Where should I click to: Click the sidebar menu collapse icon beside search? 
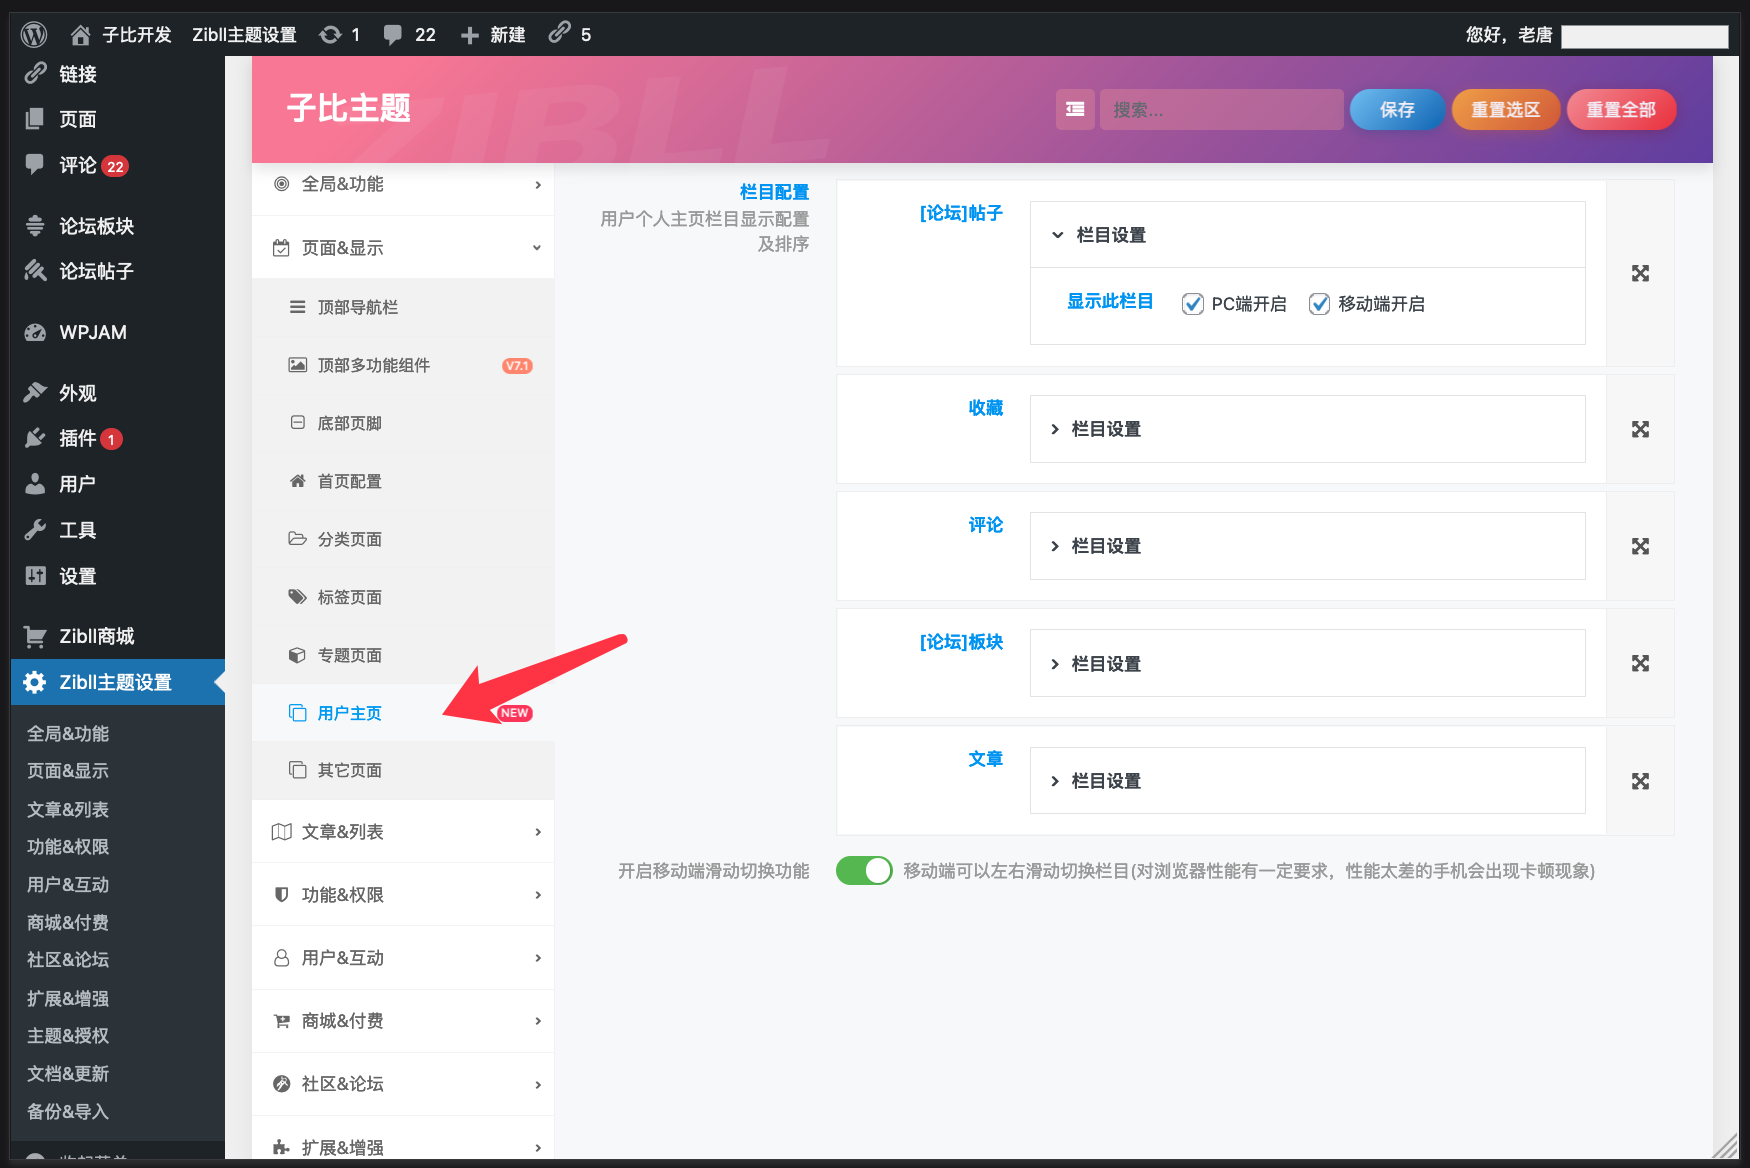pos(1075,109)
